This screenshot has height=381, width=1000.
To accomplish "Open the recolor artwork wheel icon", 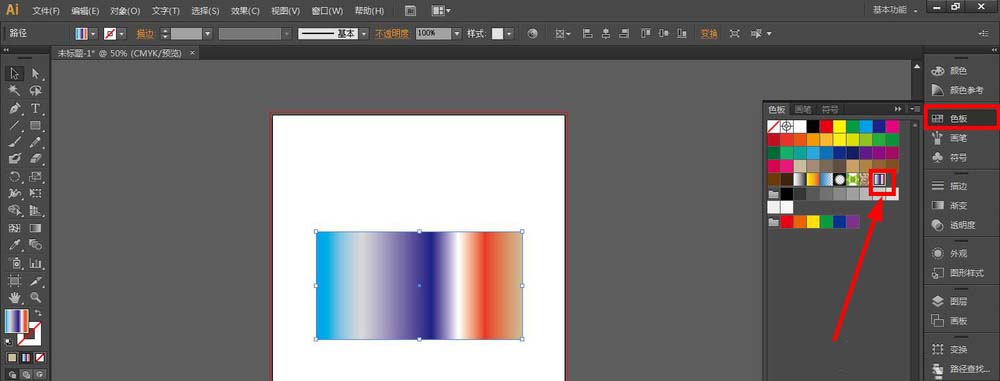I will tap(533, 34).
